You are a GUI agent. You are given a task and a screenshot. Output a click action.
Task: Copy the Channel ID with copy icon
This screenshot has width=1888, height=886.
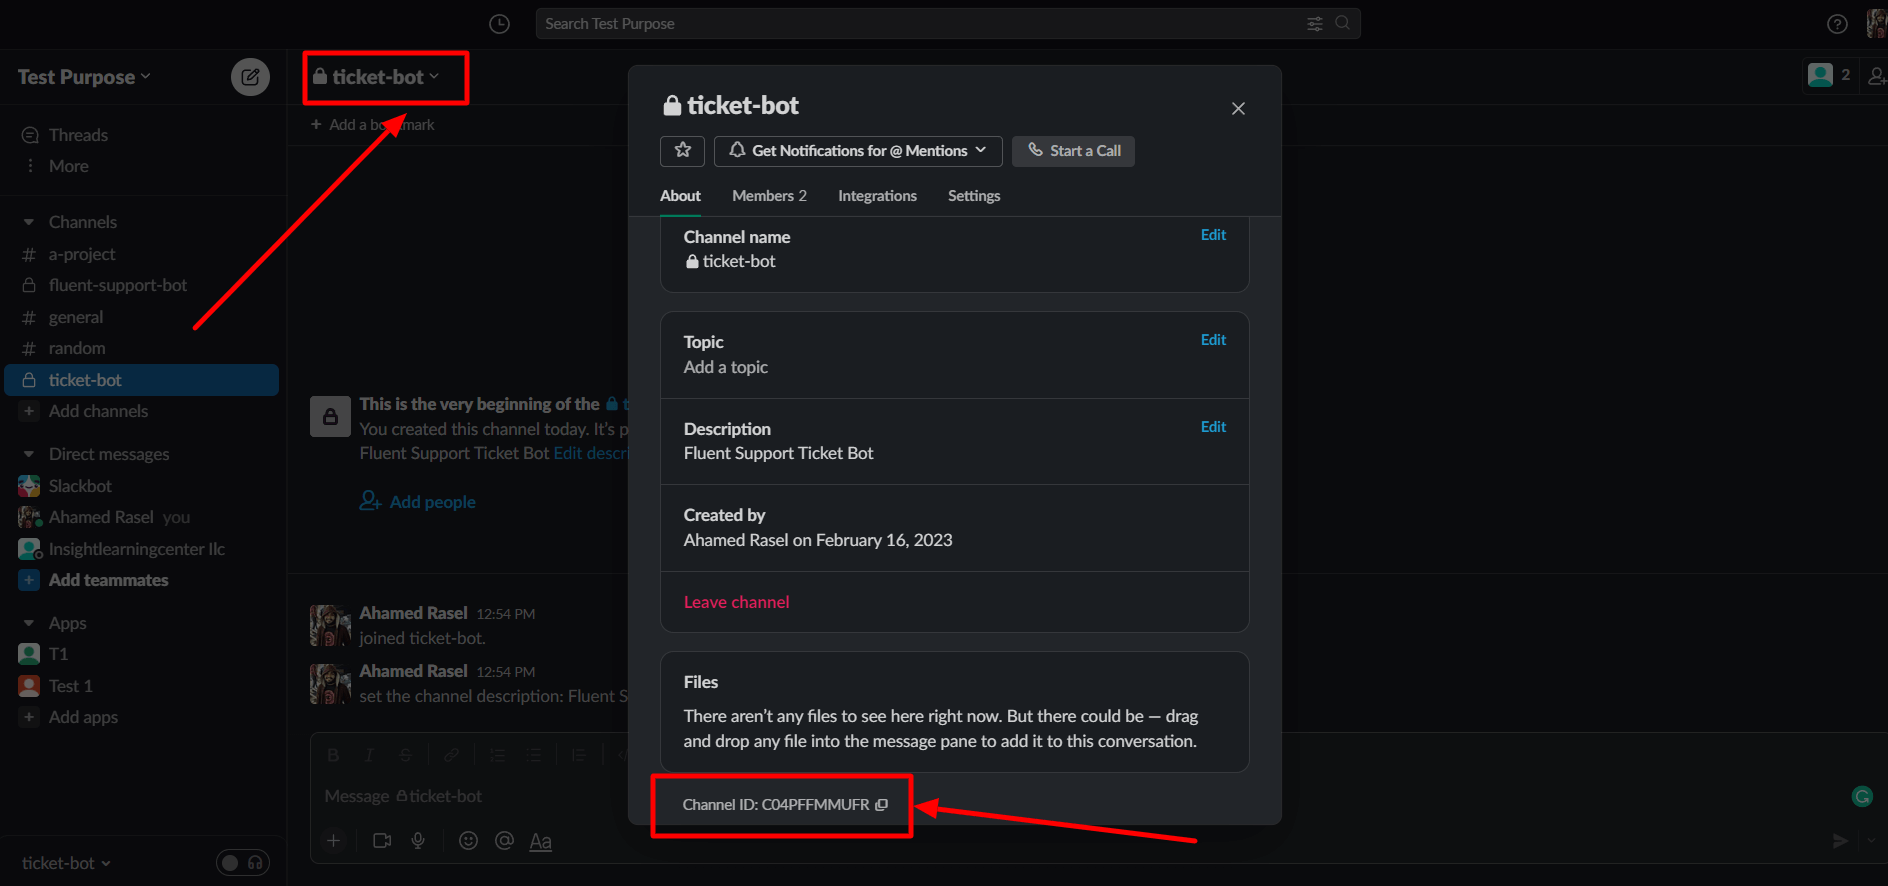[881, 805]
